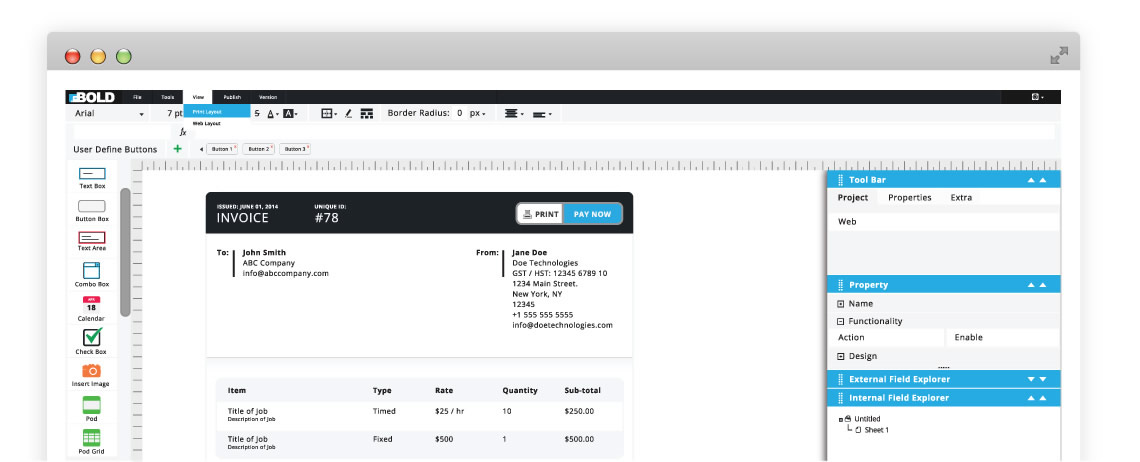Click the info@doetechnologies.com email text

click(x=562, y=325)
